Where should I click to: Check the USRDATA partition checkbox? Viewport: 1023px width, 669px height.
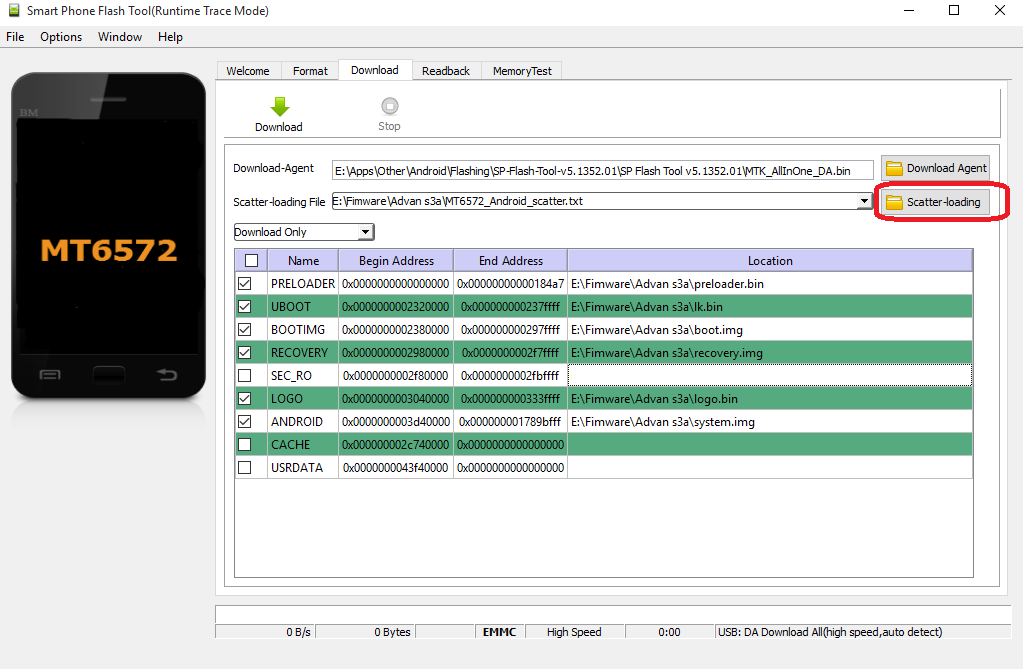pos(245,467)
